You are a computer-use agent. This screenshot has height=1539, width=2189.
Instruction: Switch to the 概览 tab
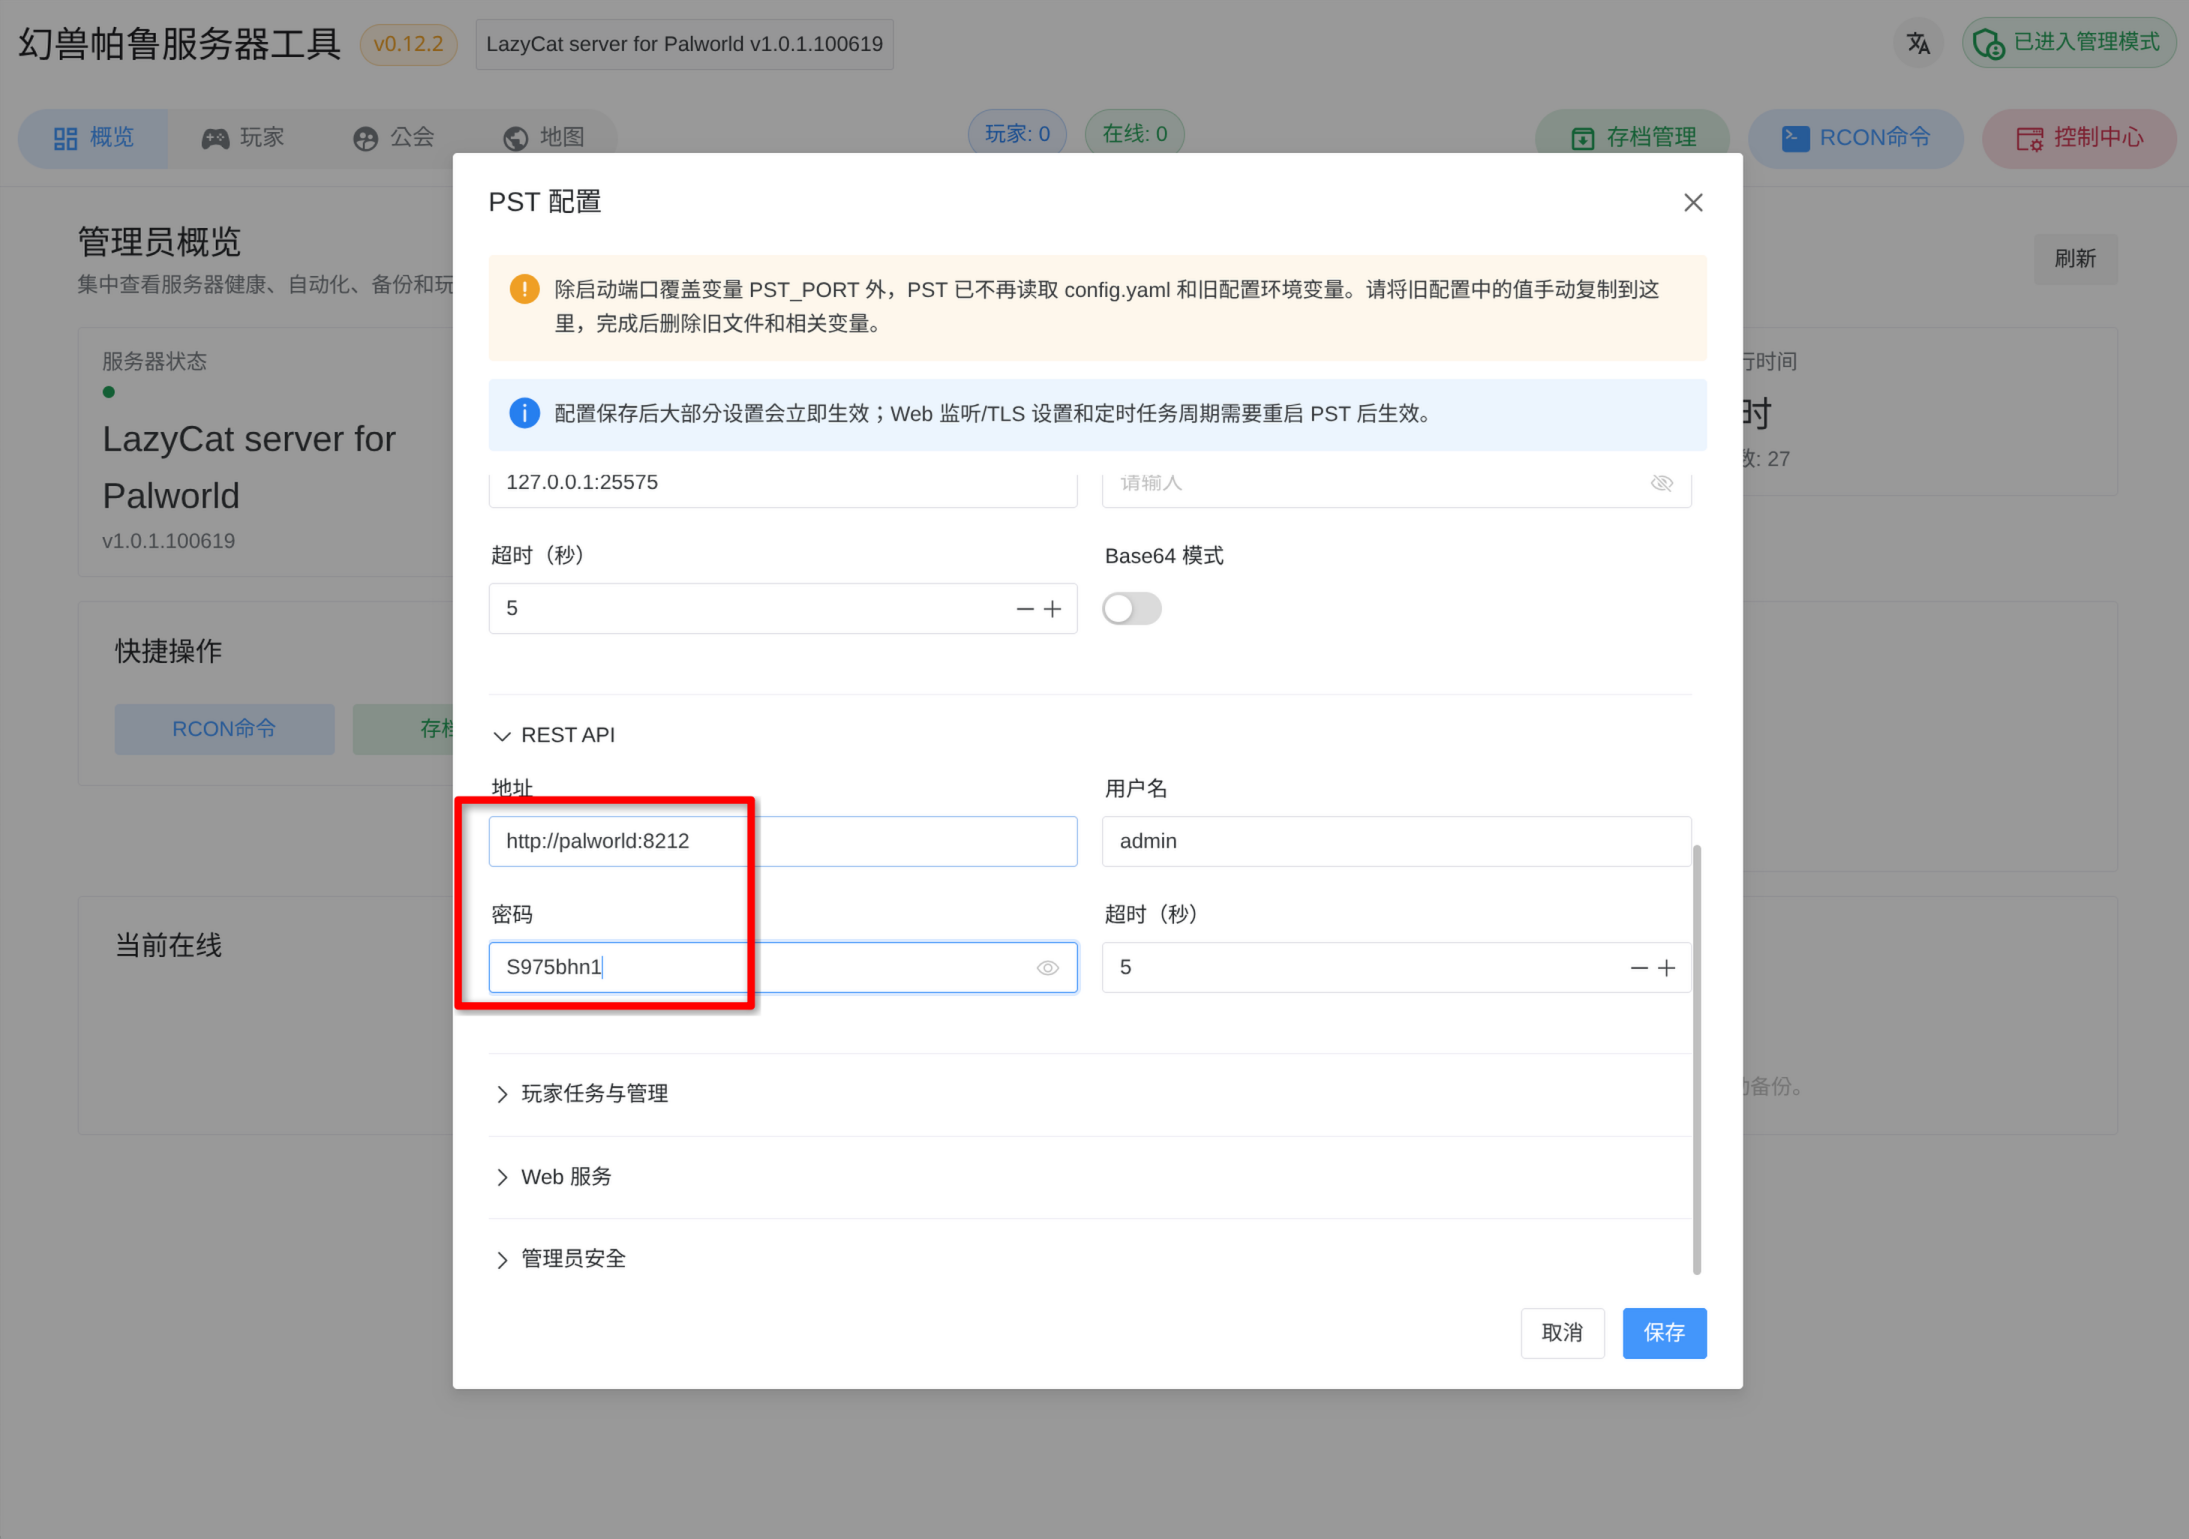(x=93, y=138)
